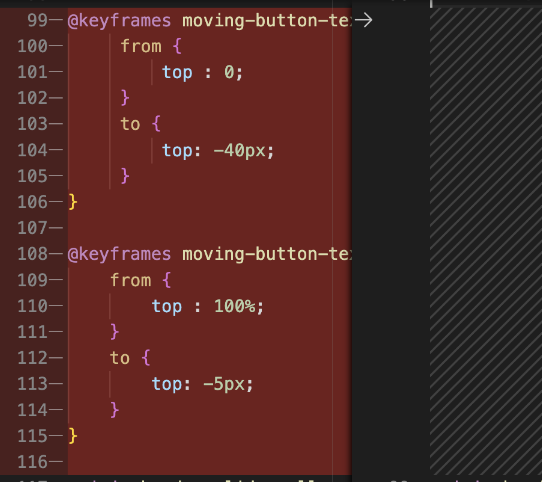Viewport: 542px width, 482px height.
Task: Place cursor on 'top : 0;' line
Action: click(202, 72)
